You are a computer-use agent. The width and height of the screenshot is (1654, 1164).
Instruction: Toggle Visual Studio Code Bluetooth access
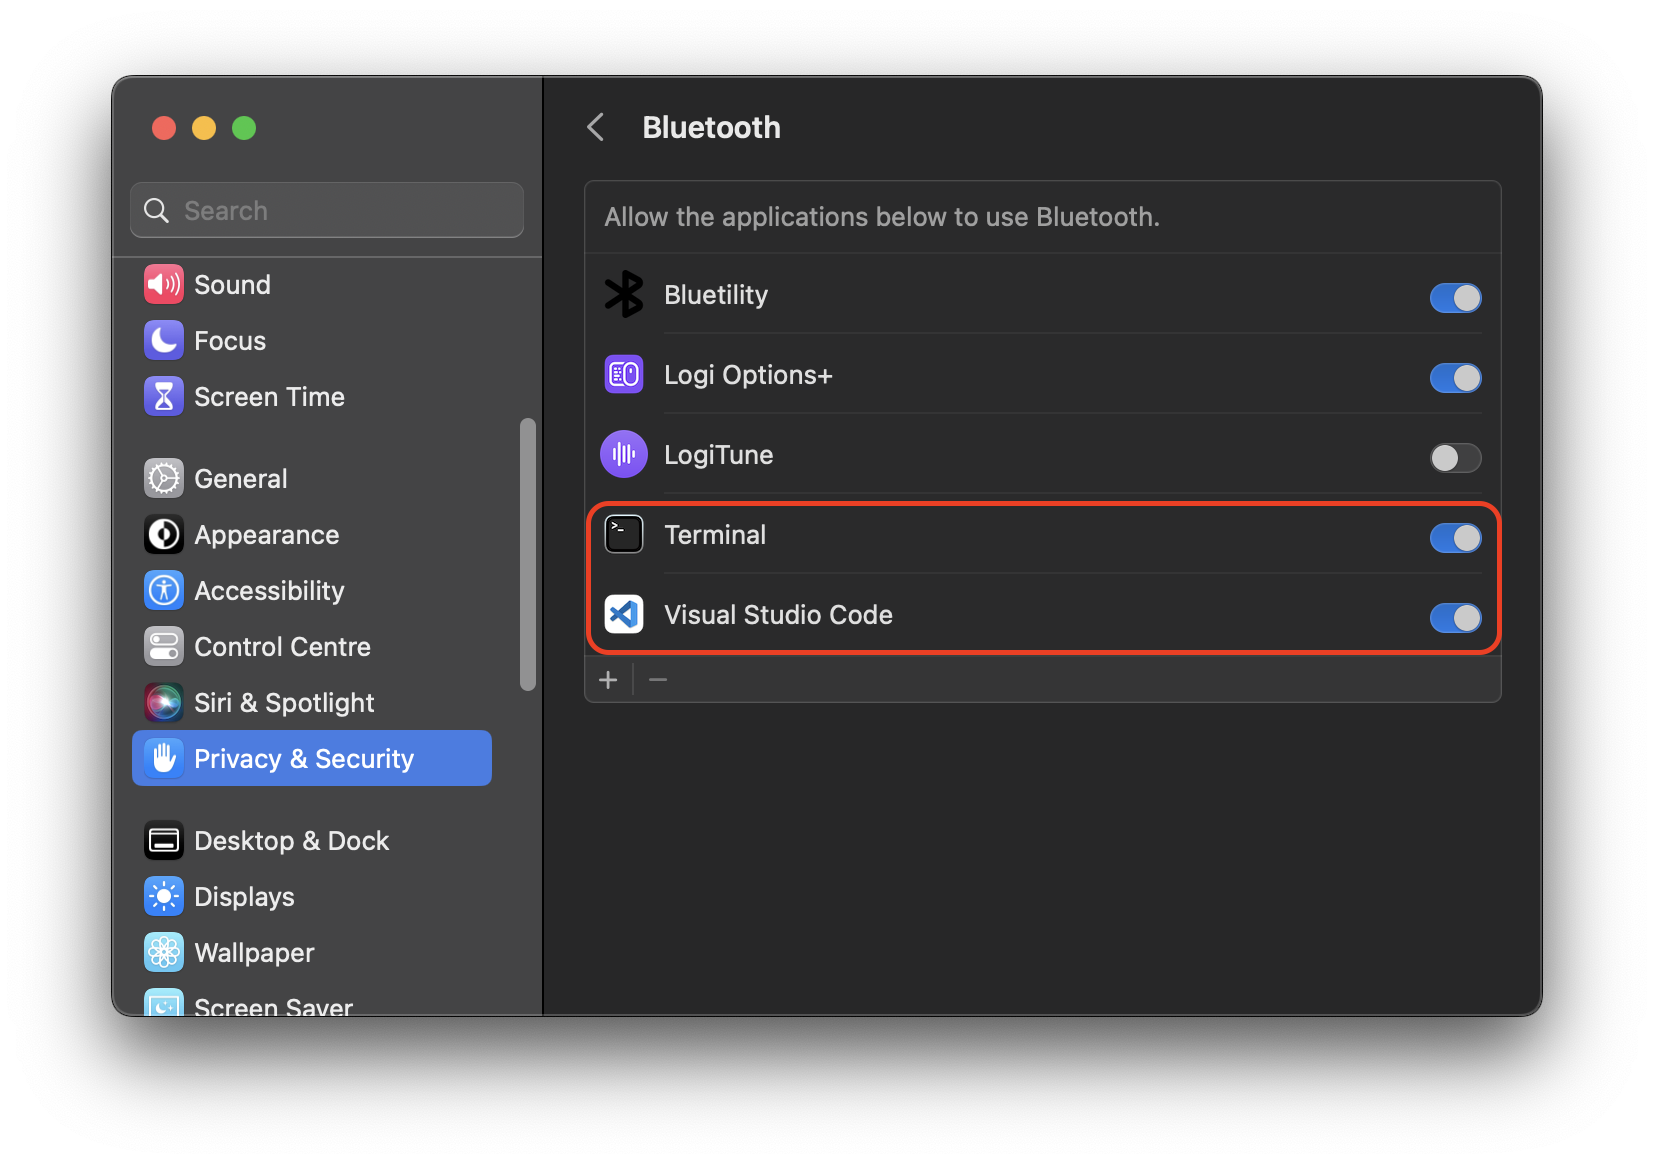1455,618
